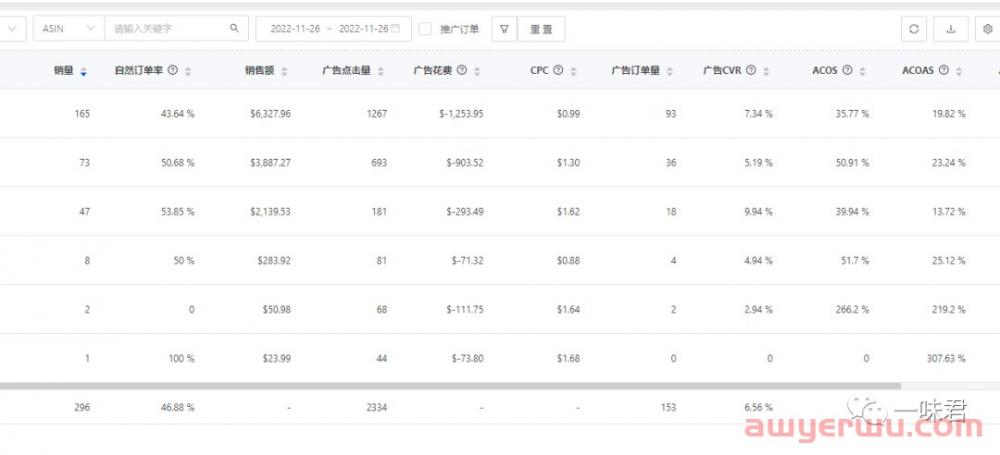Open the ASIN search type dropdown
This screenshot has width=1000, height=455.
69,29
